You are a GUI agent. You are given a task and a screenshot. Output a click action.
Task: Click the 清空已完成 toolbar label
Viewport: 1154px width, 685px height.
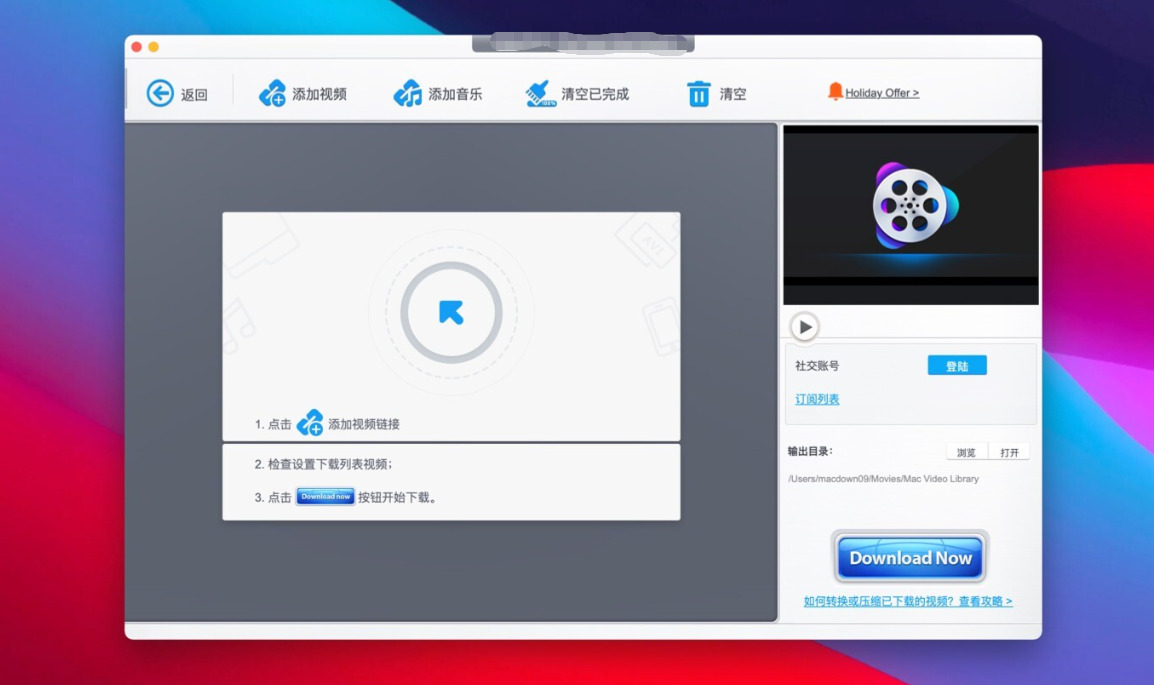coord(595,94)
